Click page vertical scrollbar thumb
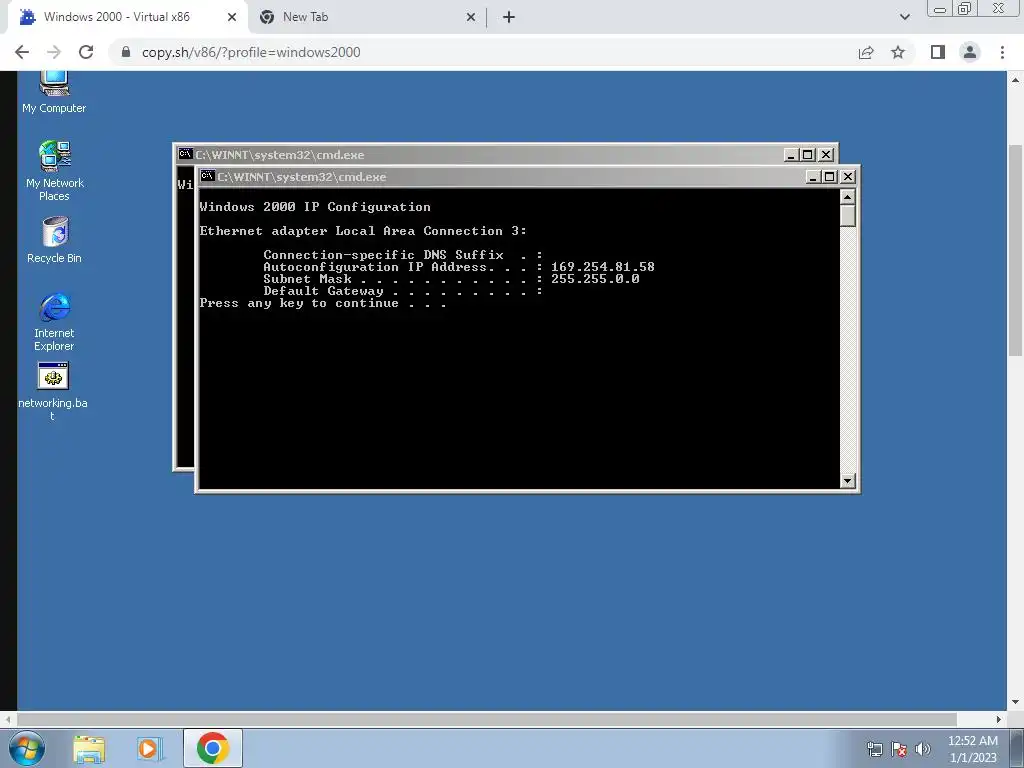Viewport: 1024px width, 768px height. 1016,250
